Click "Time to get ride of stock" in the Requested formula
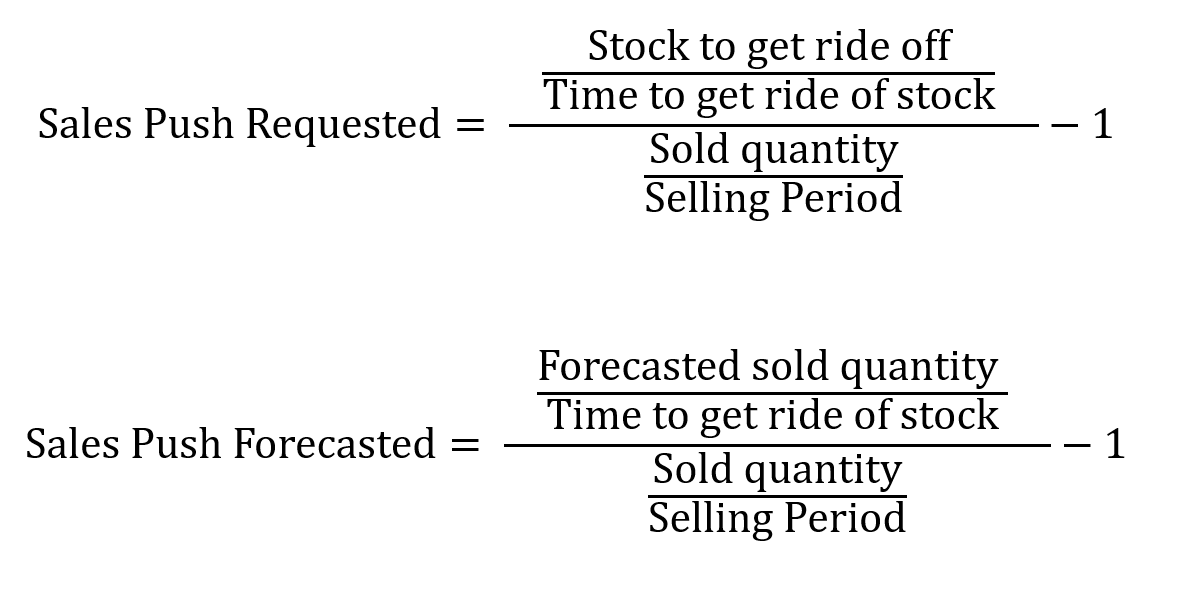Viewport: 1177px width, 593px height. coord(769,96)
